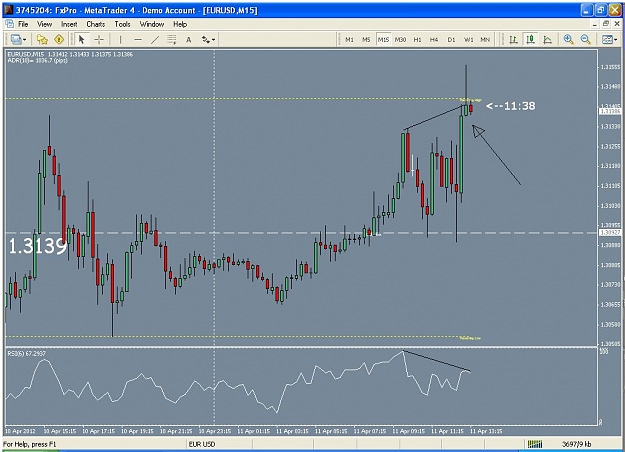Open the Tools menu
Image resolution: width=625 pixels, height=452 pixels.
(122, 24)
